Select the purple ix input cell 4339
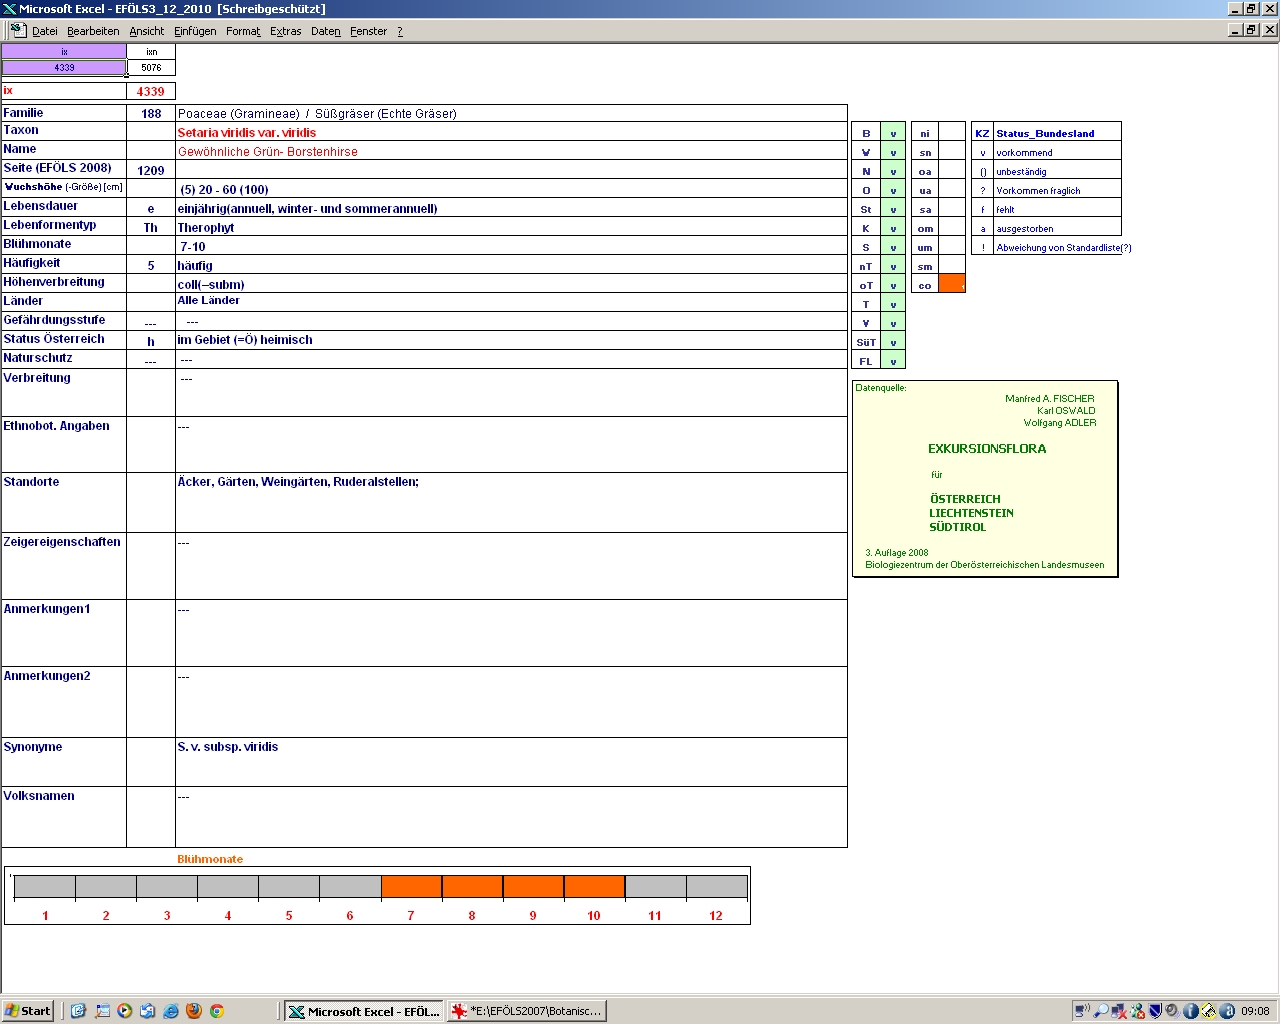Screen dimensions: 1280x1024 pos(64,68)
